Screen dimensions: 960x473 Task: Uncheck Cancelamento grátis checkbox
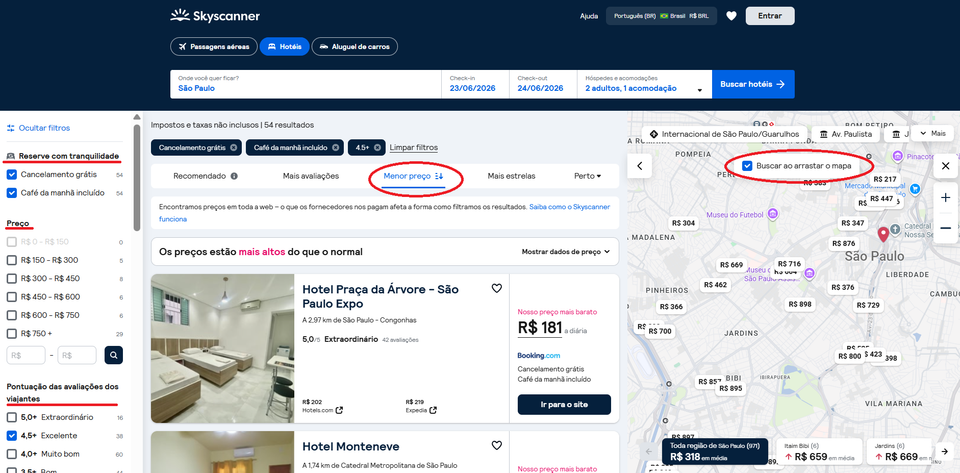12,174
